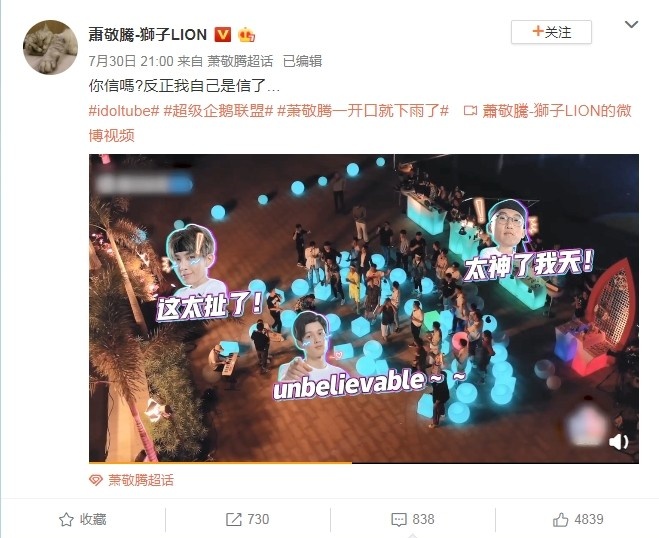Screen dimensions: 659x538
Task: Open the poster's cat profile avatar
Action: pos(50,47)
